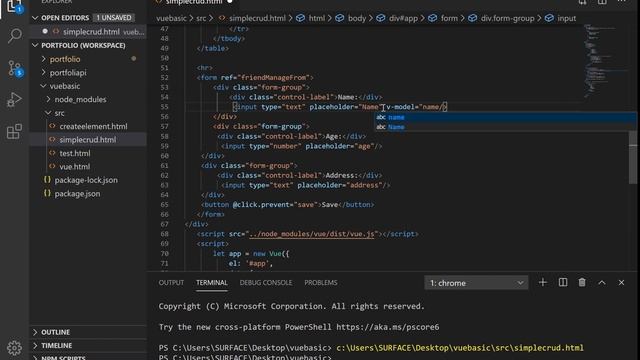Click 'div#app' breadcrumb item

[x=403, y=18]
